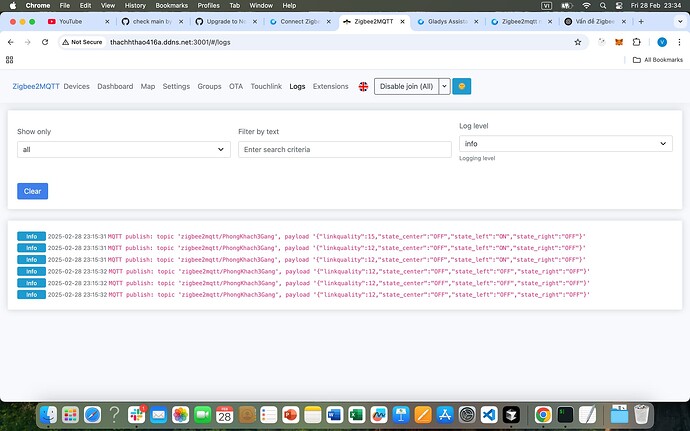Click the blue Clear button
This screenshot has height=431, width=690.
tap(32, 191)
